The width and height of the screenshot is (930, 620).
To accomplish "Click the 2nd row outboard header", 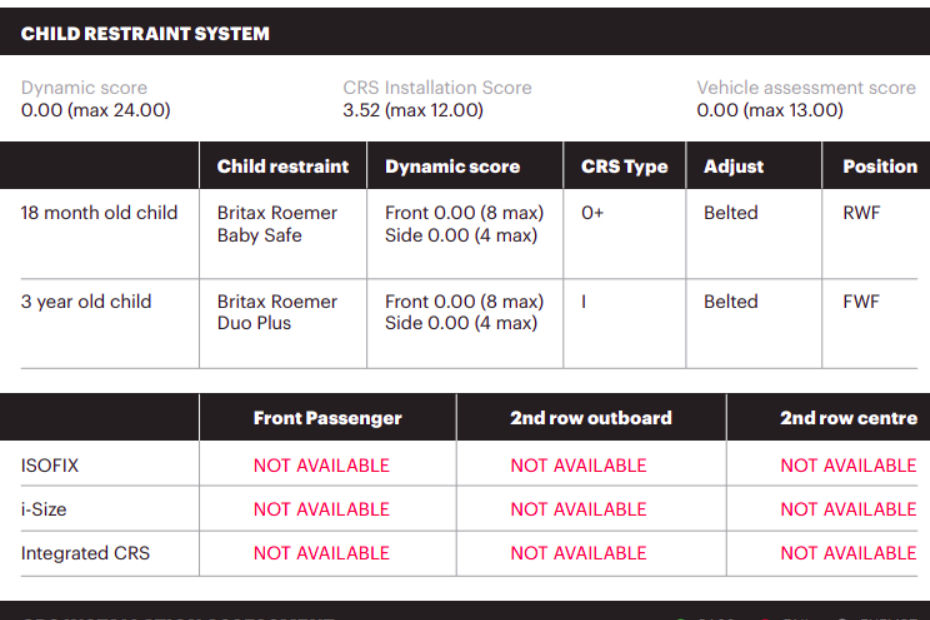I will (591, 418).
